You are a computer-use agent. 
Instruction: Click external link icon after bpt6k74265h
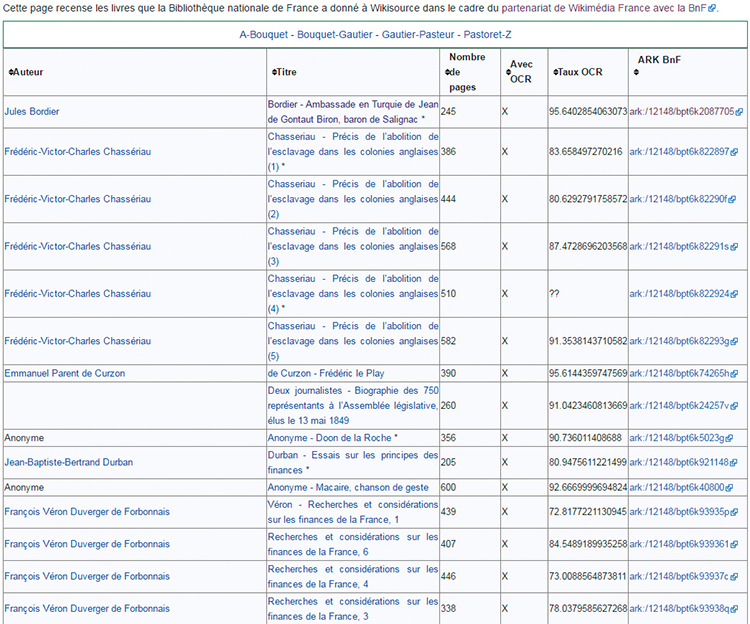(x=734, y=373)
